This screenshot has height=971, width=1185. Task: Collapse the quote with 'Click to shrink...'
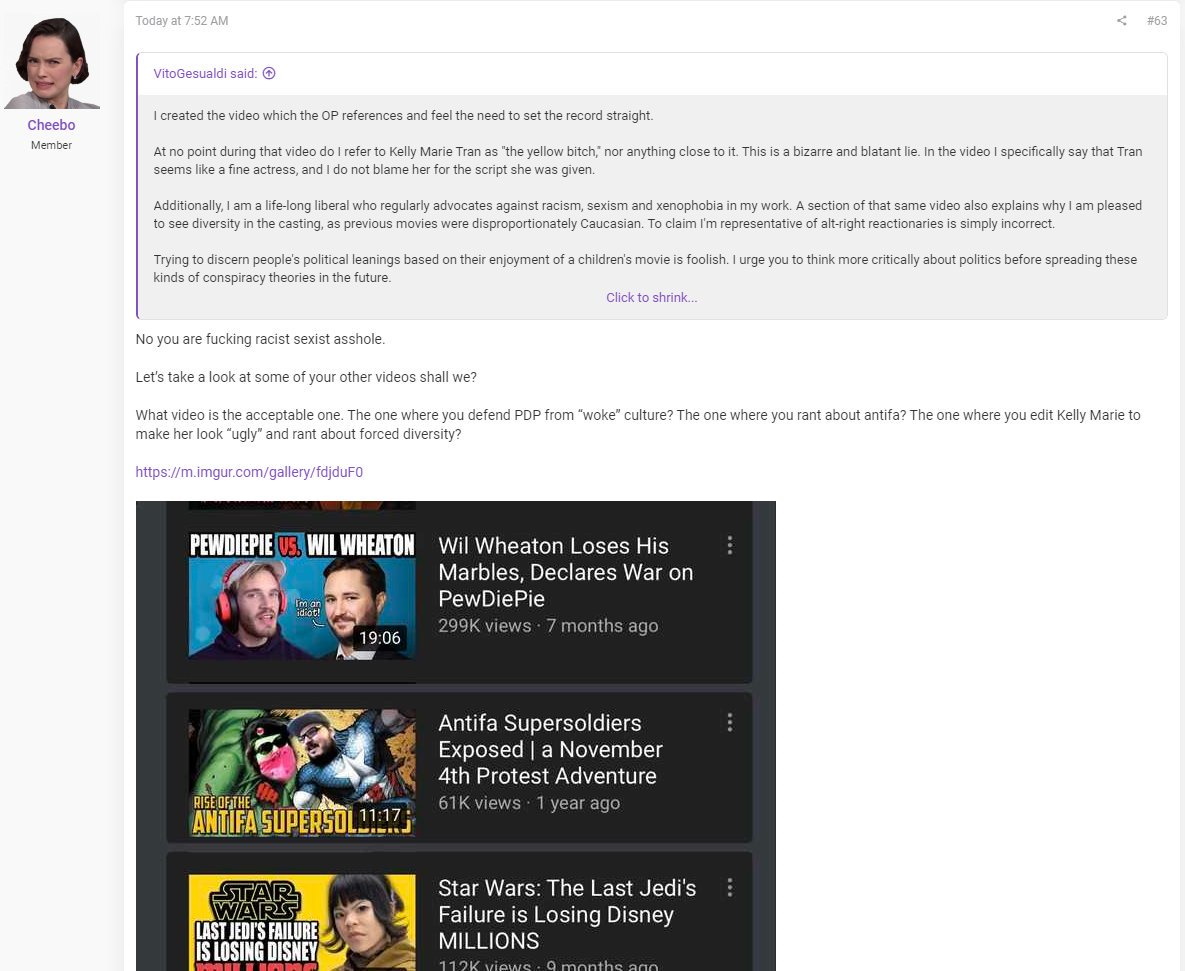[x=651, y=298]
